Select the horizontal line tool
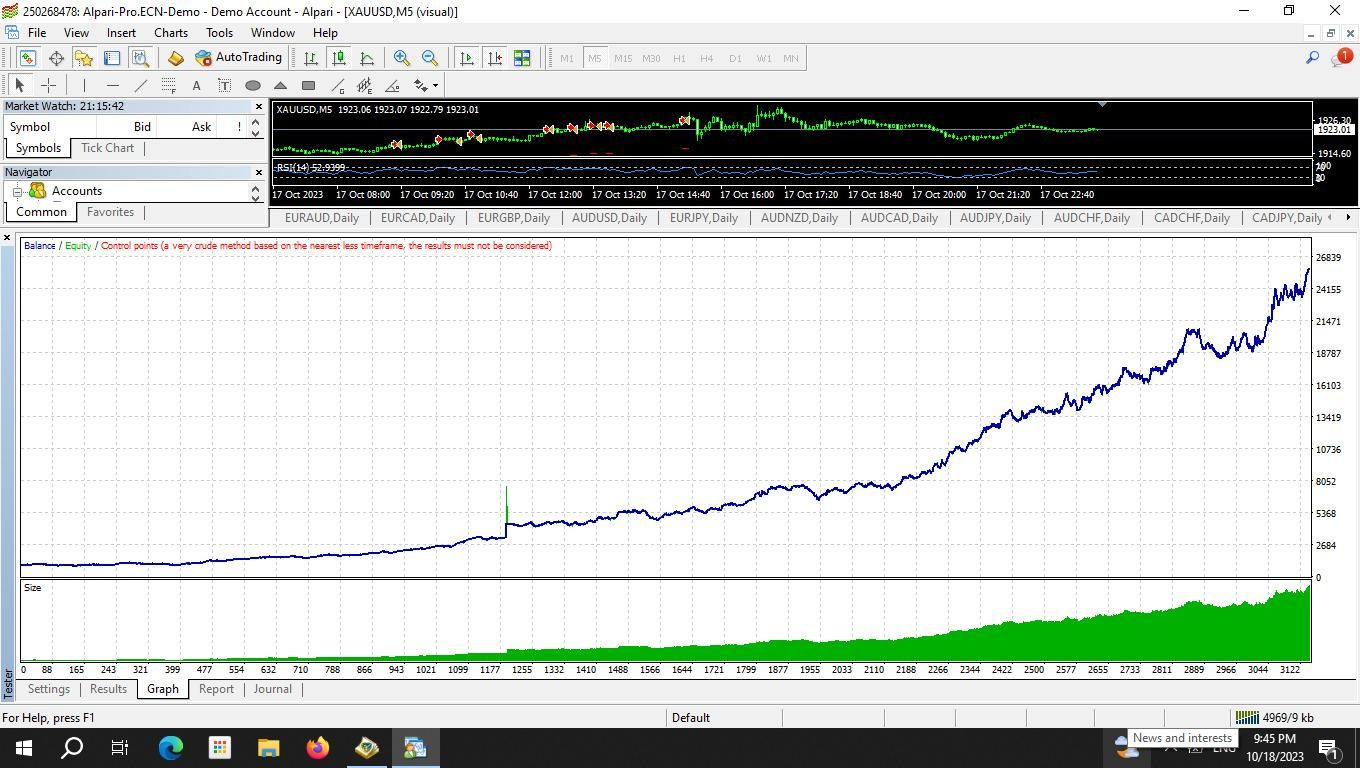The image size is (1360, 768). (112, 86)
